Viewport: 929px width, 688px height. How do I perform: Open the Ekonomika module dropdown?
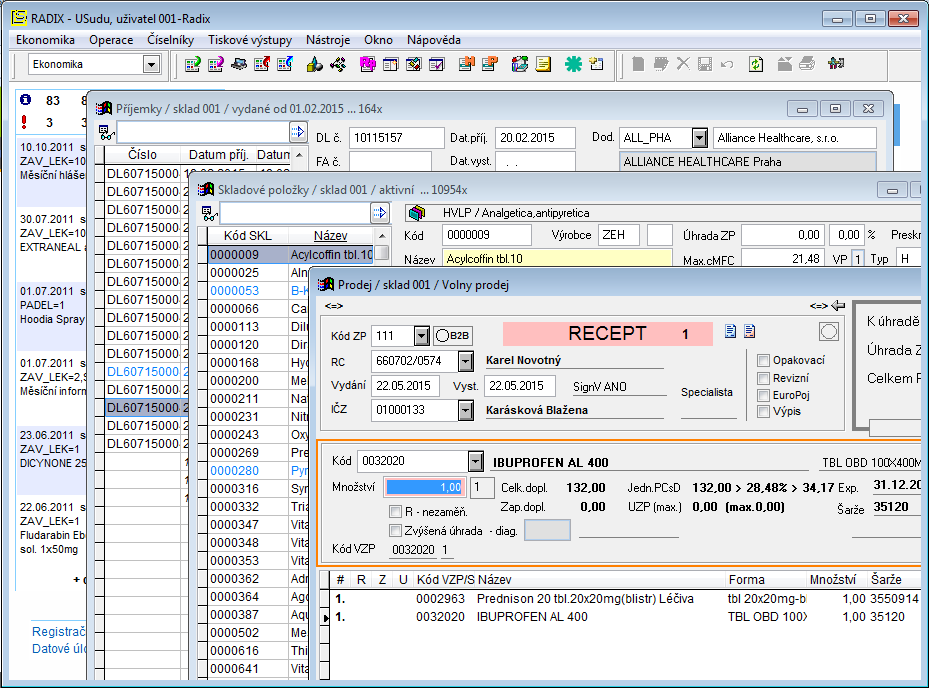coord(151,64)
